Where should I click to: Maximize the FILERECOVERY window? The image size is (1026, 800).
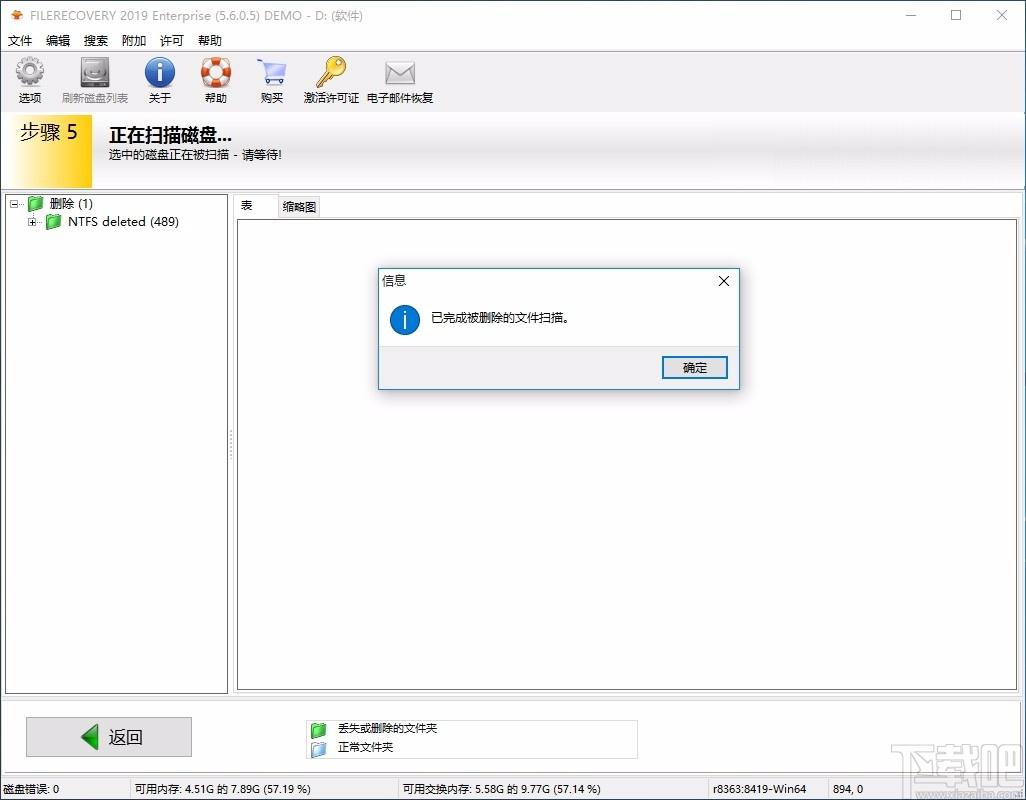click(956, 15)
